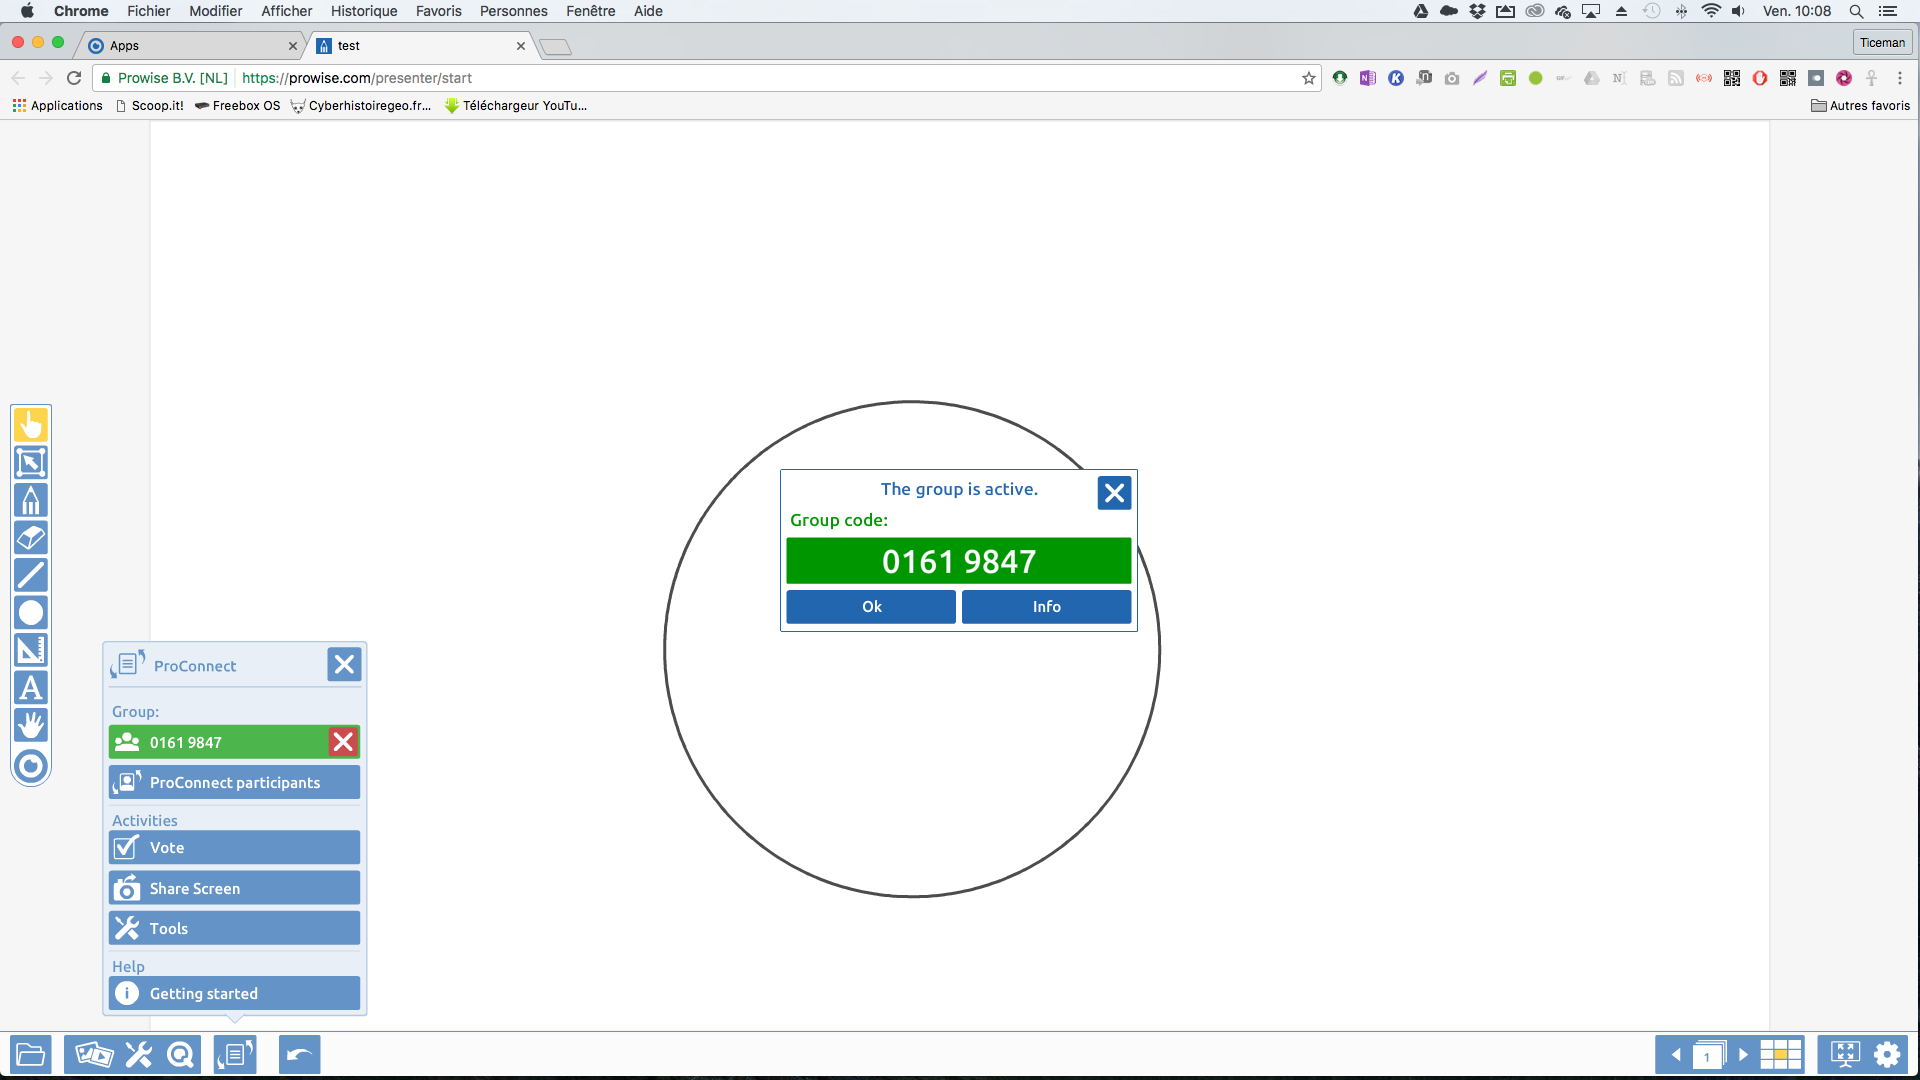
Task: Open the Ticeman profile button
Action: [1882, 43]
